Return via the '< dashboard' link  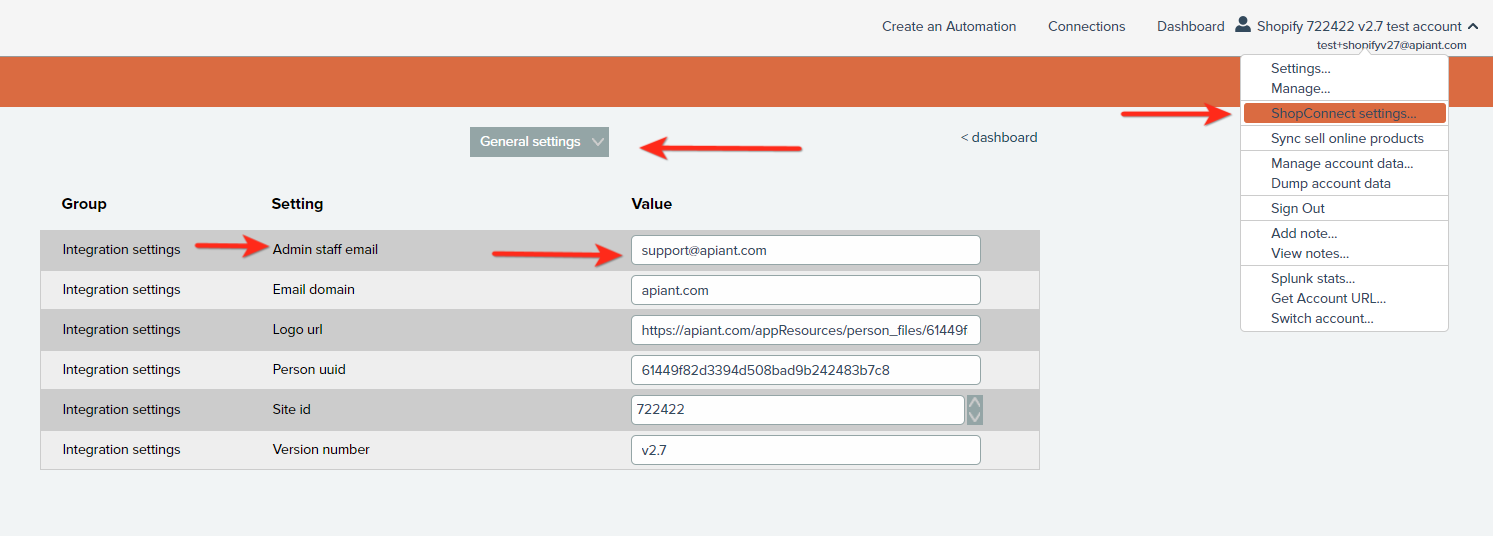tap(998, 138)
